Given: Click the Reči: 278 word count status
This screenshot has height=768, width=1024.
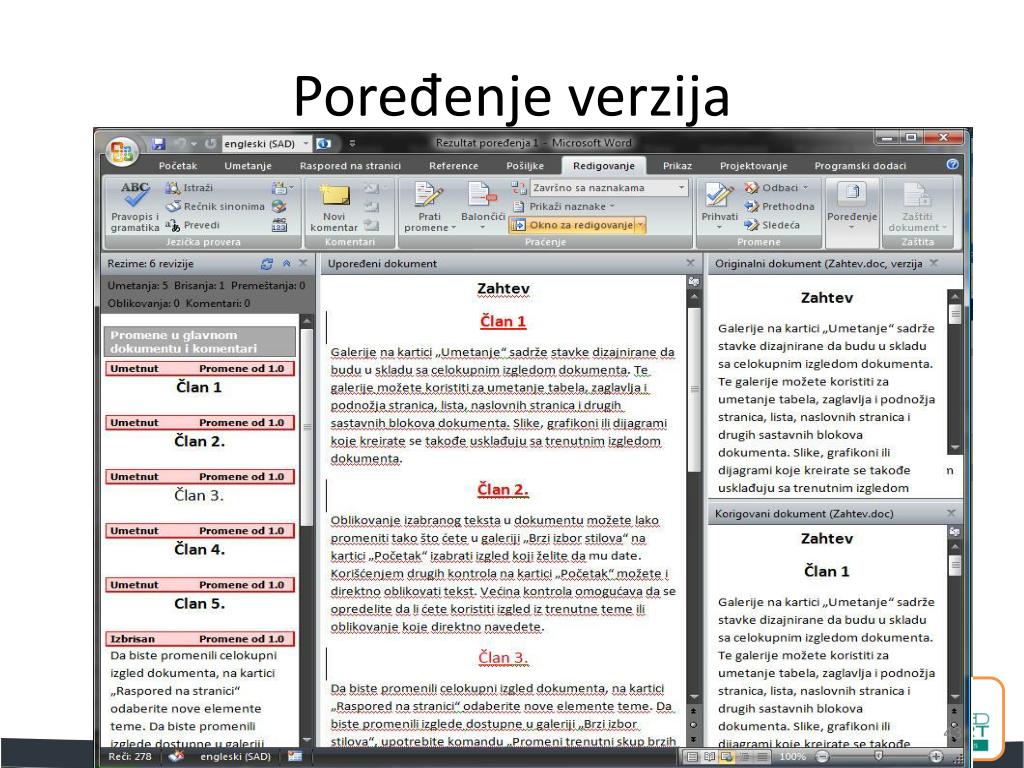Looking at the screenshot, I should point(129,756).
